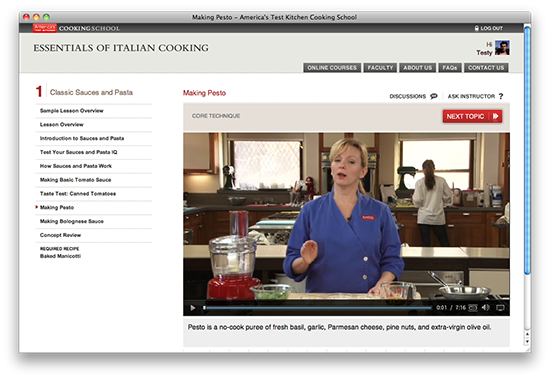Viewport: 550px width, 379px height.
Task: Click the NEXT TOPIC button
Action: 472,117
